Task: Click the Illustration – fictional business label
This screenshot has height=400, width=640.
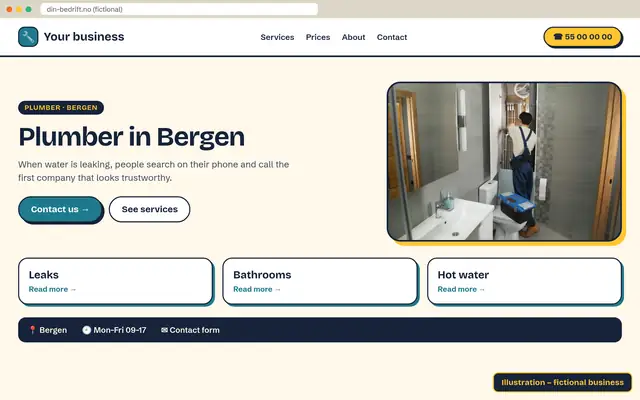Action: tap(562, 382)
